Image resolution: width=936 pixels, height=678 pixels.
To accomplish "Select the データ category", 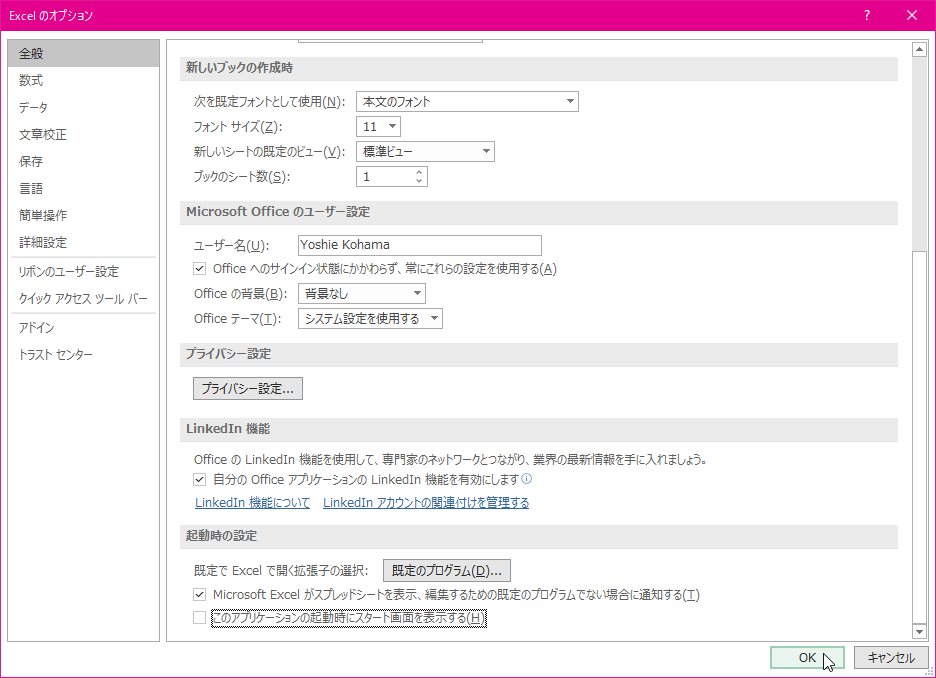I will coord(84,107).
